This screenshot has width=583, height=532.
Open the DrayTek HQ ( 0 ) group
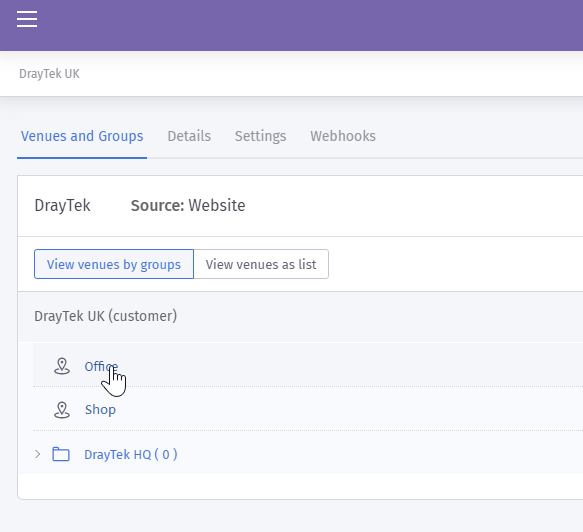click(131, 454)
